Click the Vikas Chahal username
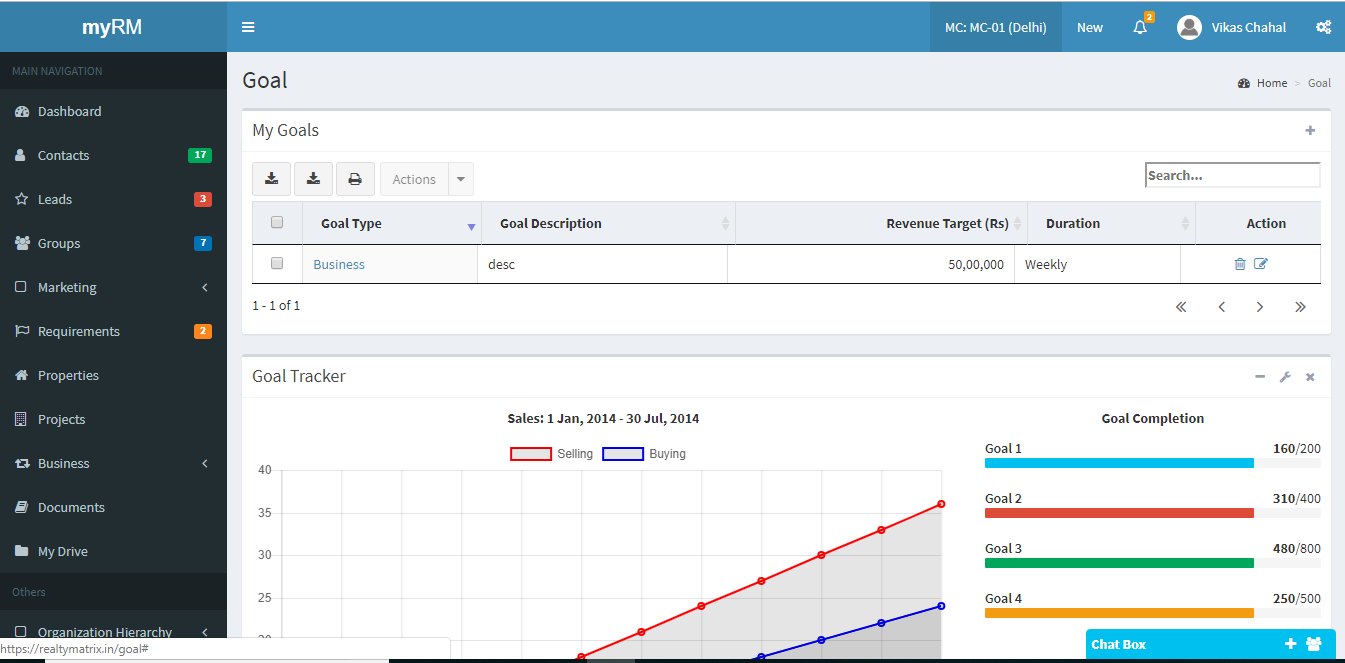Viewport: 1345px width, 663px height. (1249, 27)
